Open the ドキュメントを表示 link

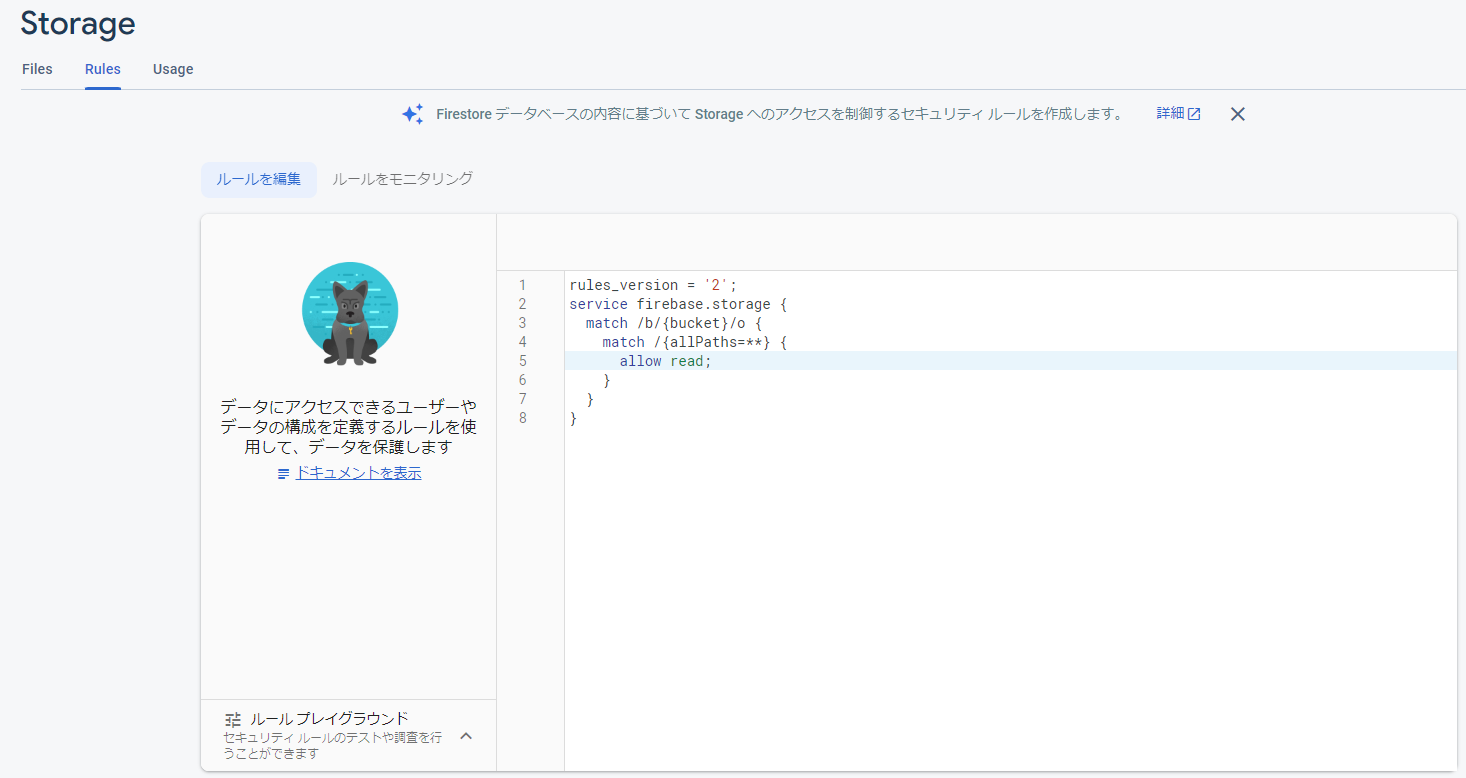(358, 473)
